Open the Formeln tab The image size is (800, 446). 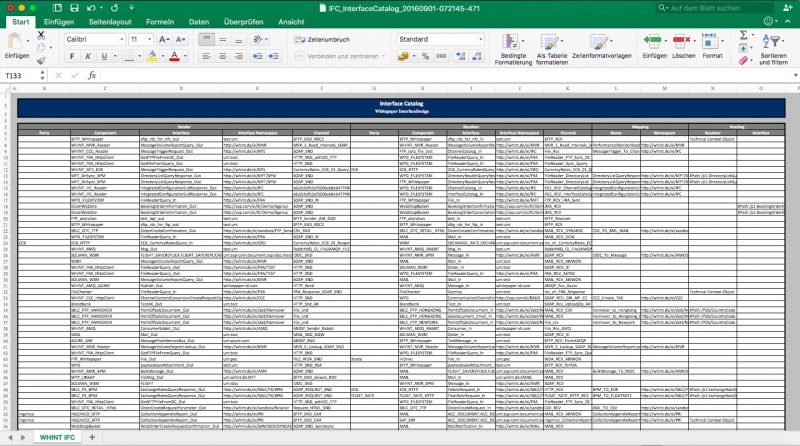pyautogui.click(x=160, y=22)
